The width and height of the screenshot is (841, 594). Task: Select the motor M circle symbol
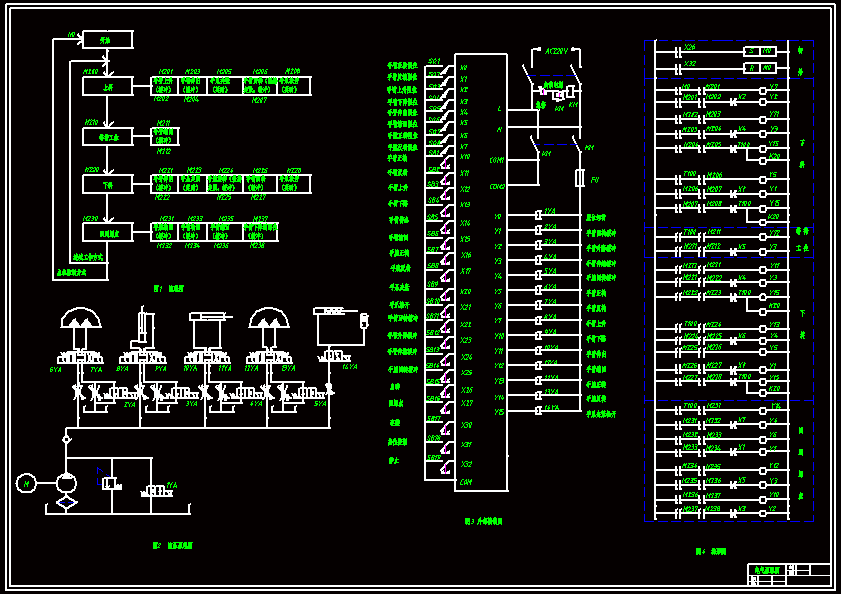(26, 483)
